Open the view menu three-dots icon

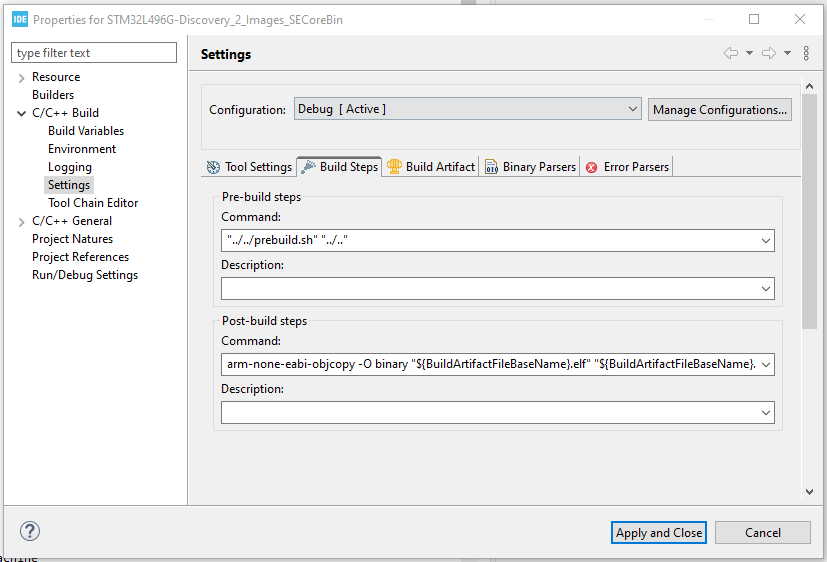click(806, 53)
